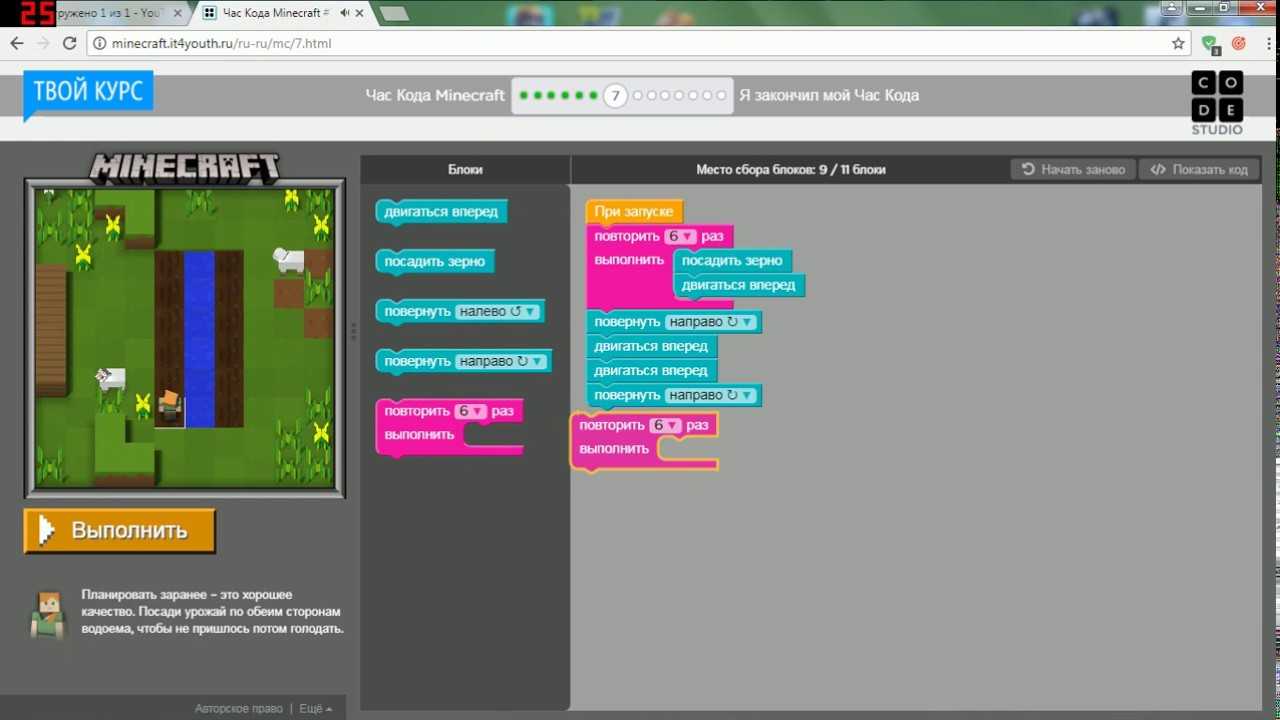
Task: Click Я закончил мой Час Кода link
Action: (829, 95)
